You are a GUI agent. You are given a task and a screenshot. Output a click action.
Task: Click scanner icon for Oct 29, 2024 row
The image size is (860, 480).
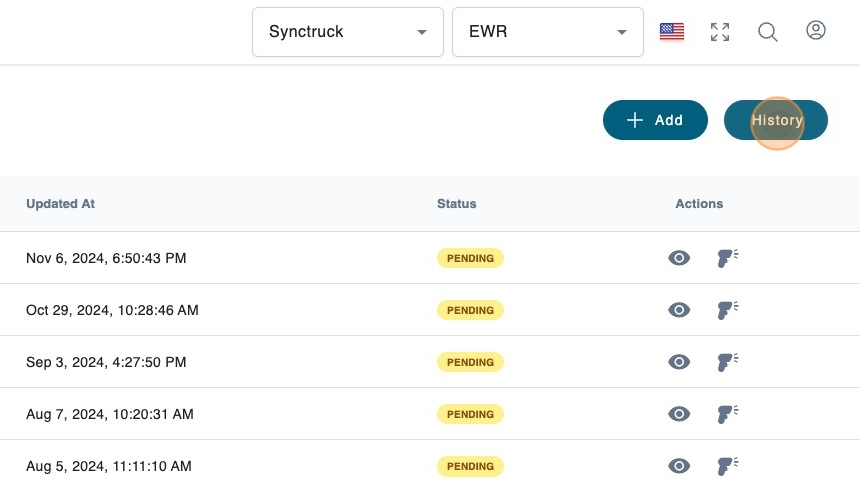[x=727, y=310]
